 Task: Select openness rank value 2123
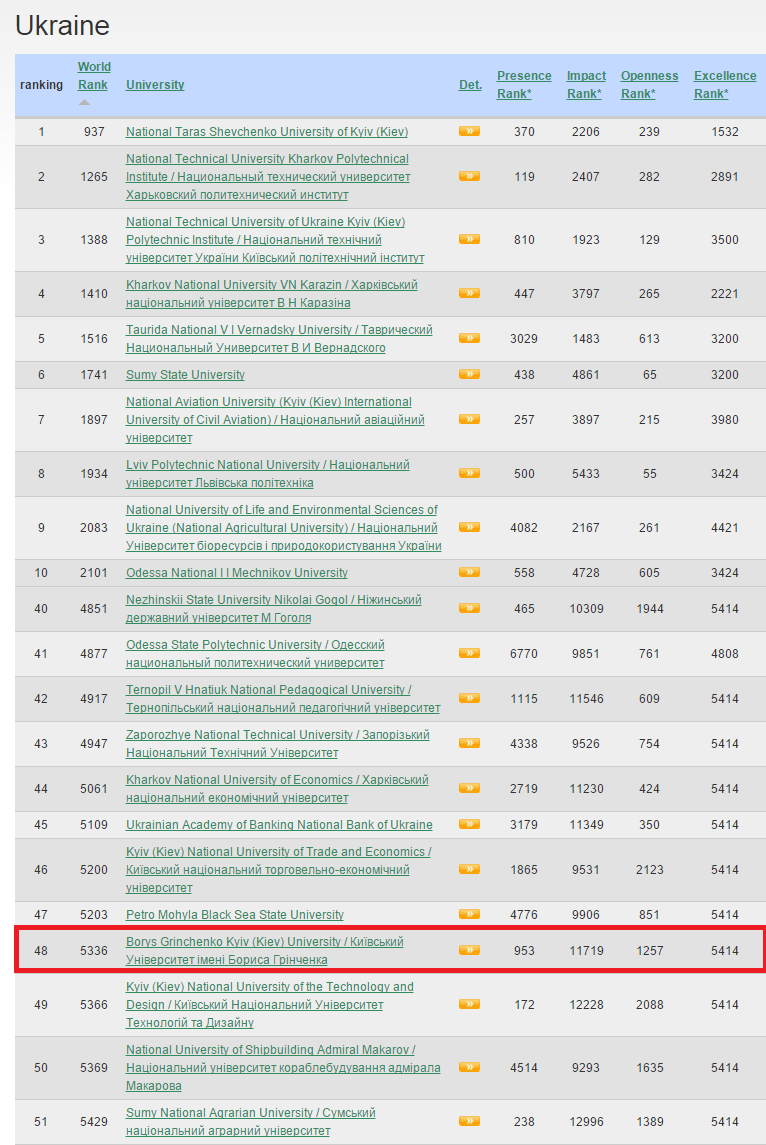(x=649, y=870)
